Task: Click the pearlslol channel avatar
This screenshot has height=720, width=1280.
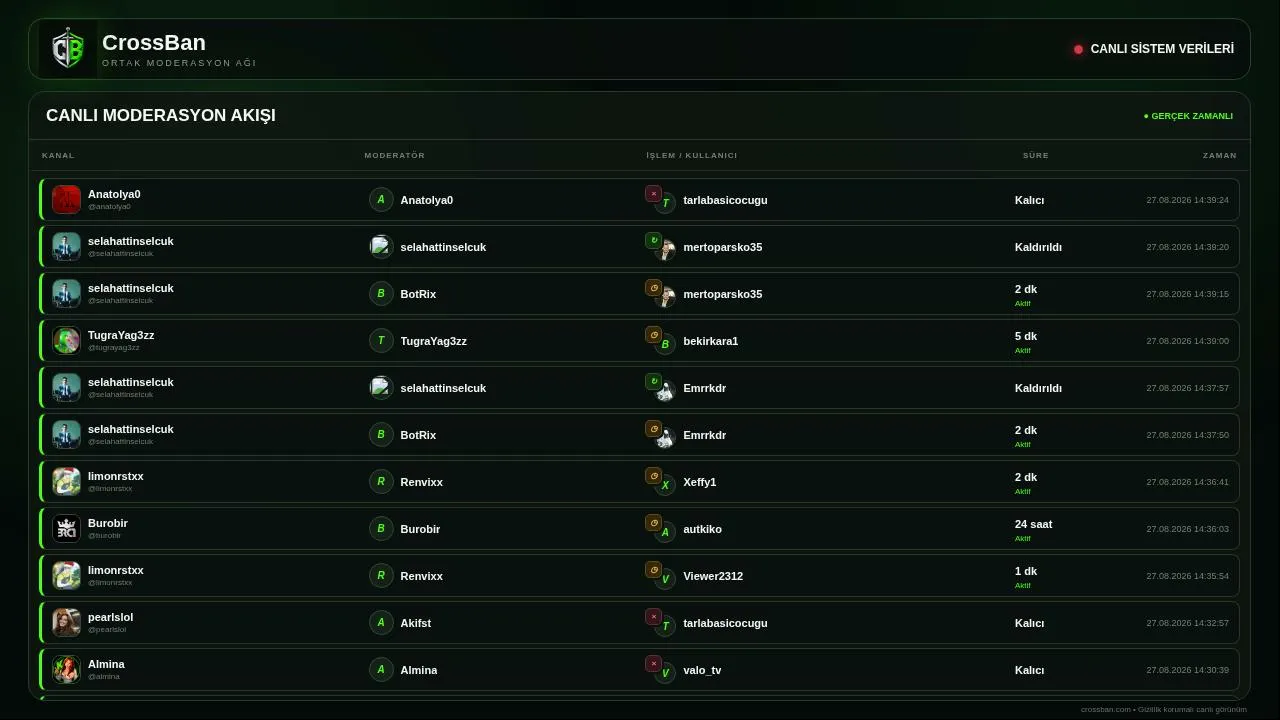Action: pyautogui.click(x=66, y=622)
